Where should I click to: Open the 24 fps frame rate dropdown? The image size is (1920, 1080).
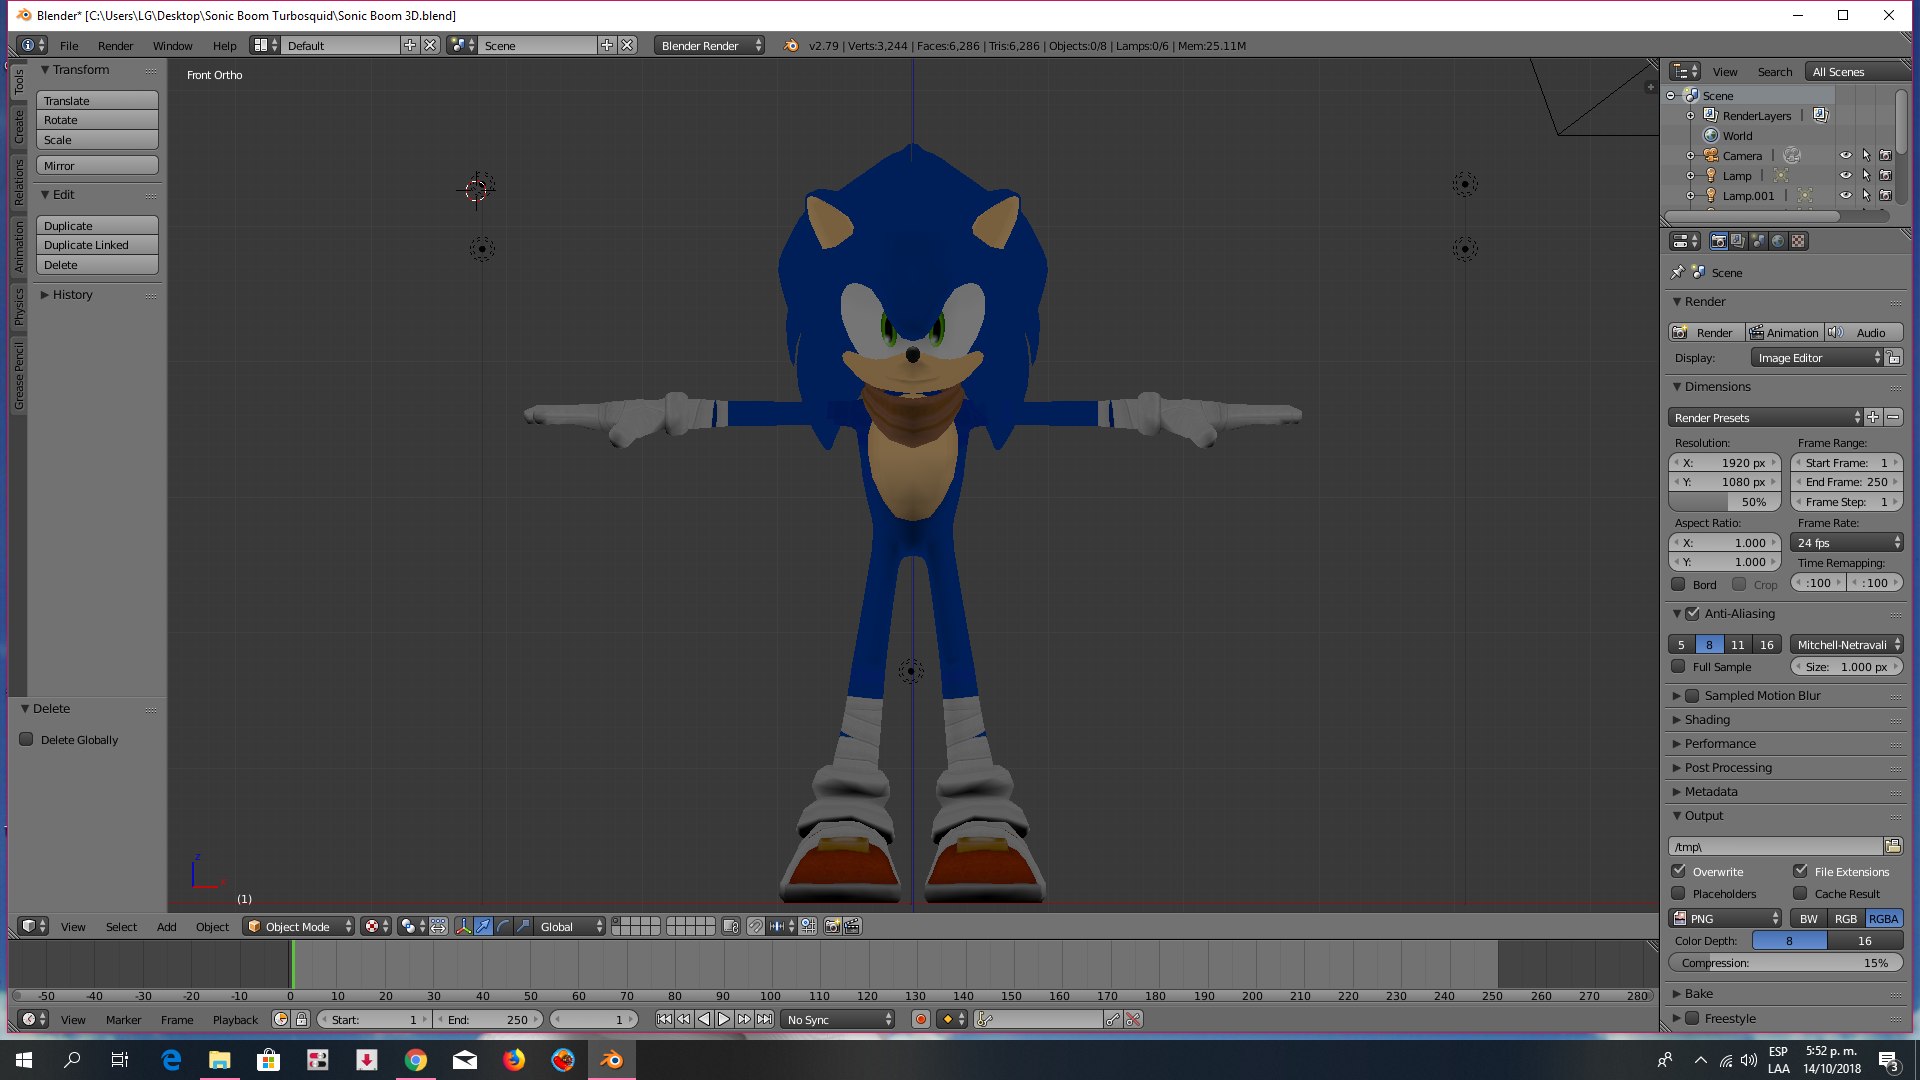1847,542
